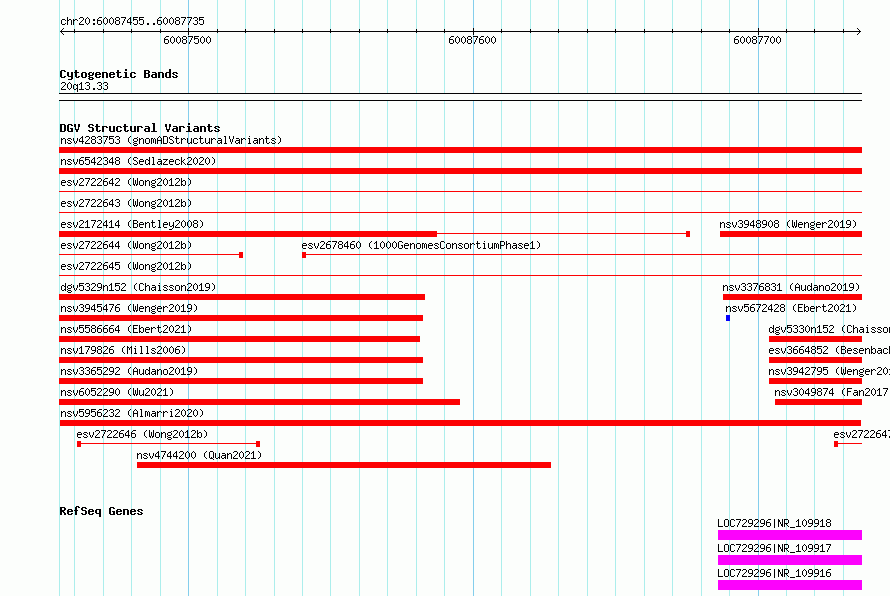Image resolution: width=890 pixels, height=596 pixels.
Task: Click esv2722645 (Wong2012b) label
Action: click(126, 266)
